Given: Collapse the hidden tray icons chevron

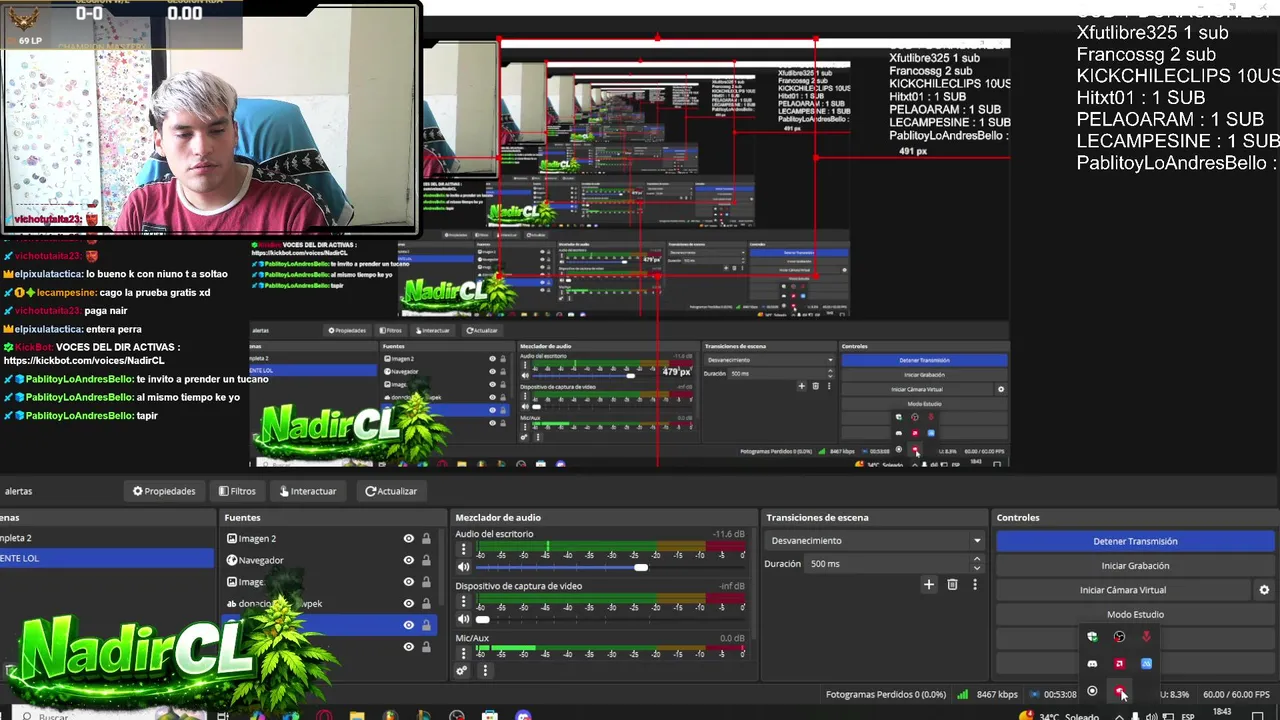Looking at the screenshot, I should point(1119,716).
